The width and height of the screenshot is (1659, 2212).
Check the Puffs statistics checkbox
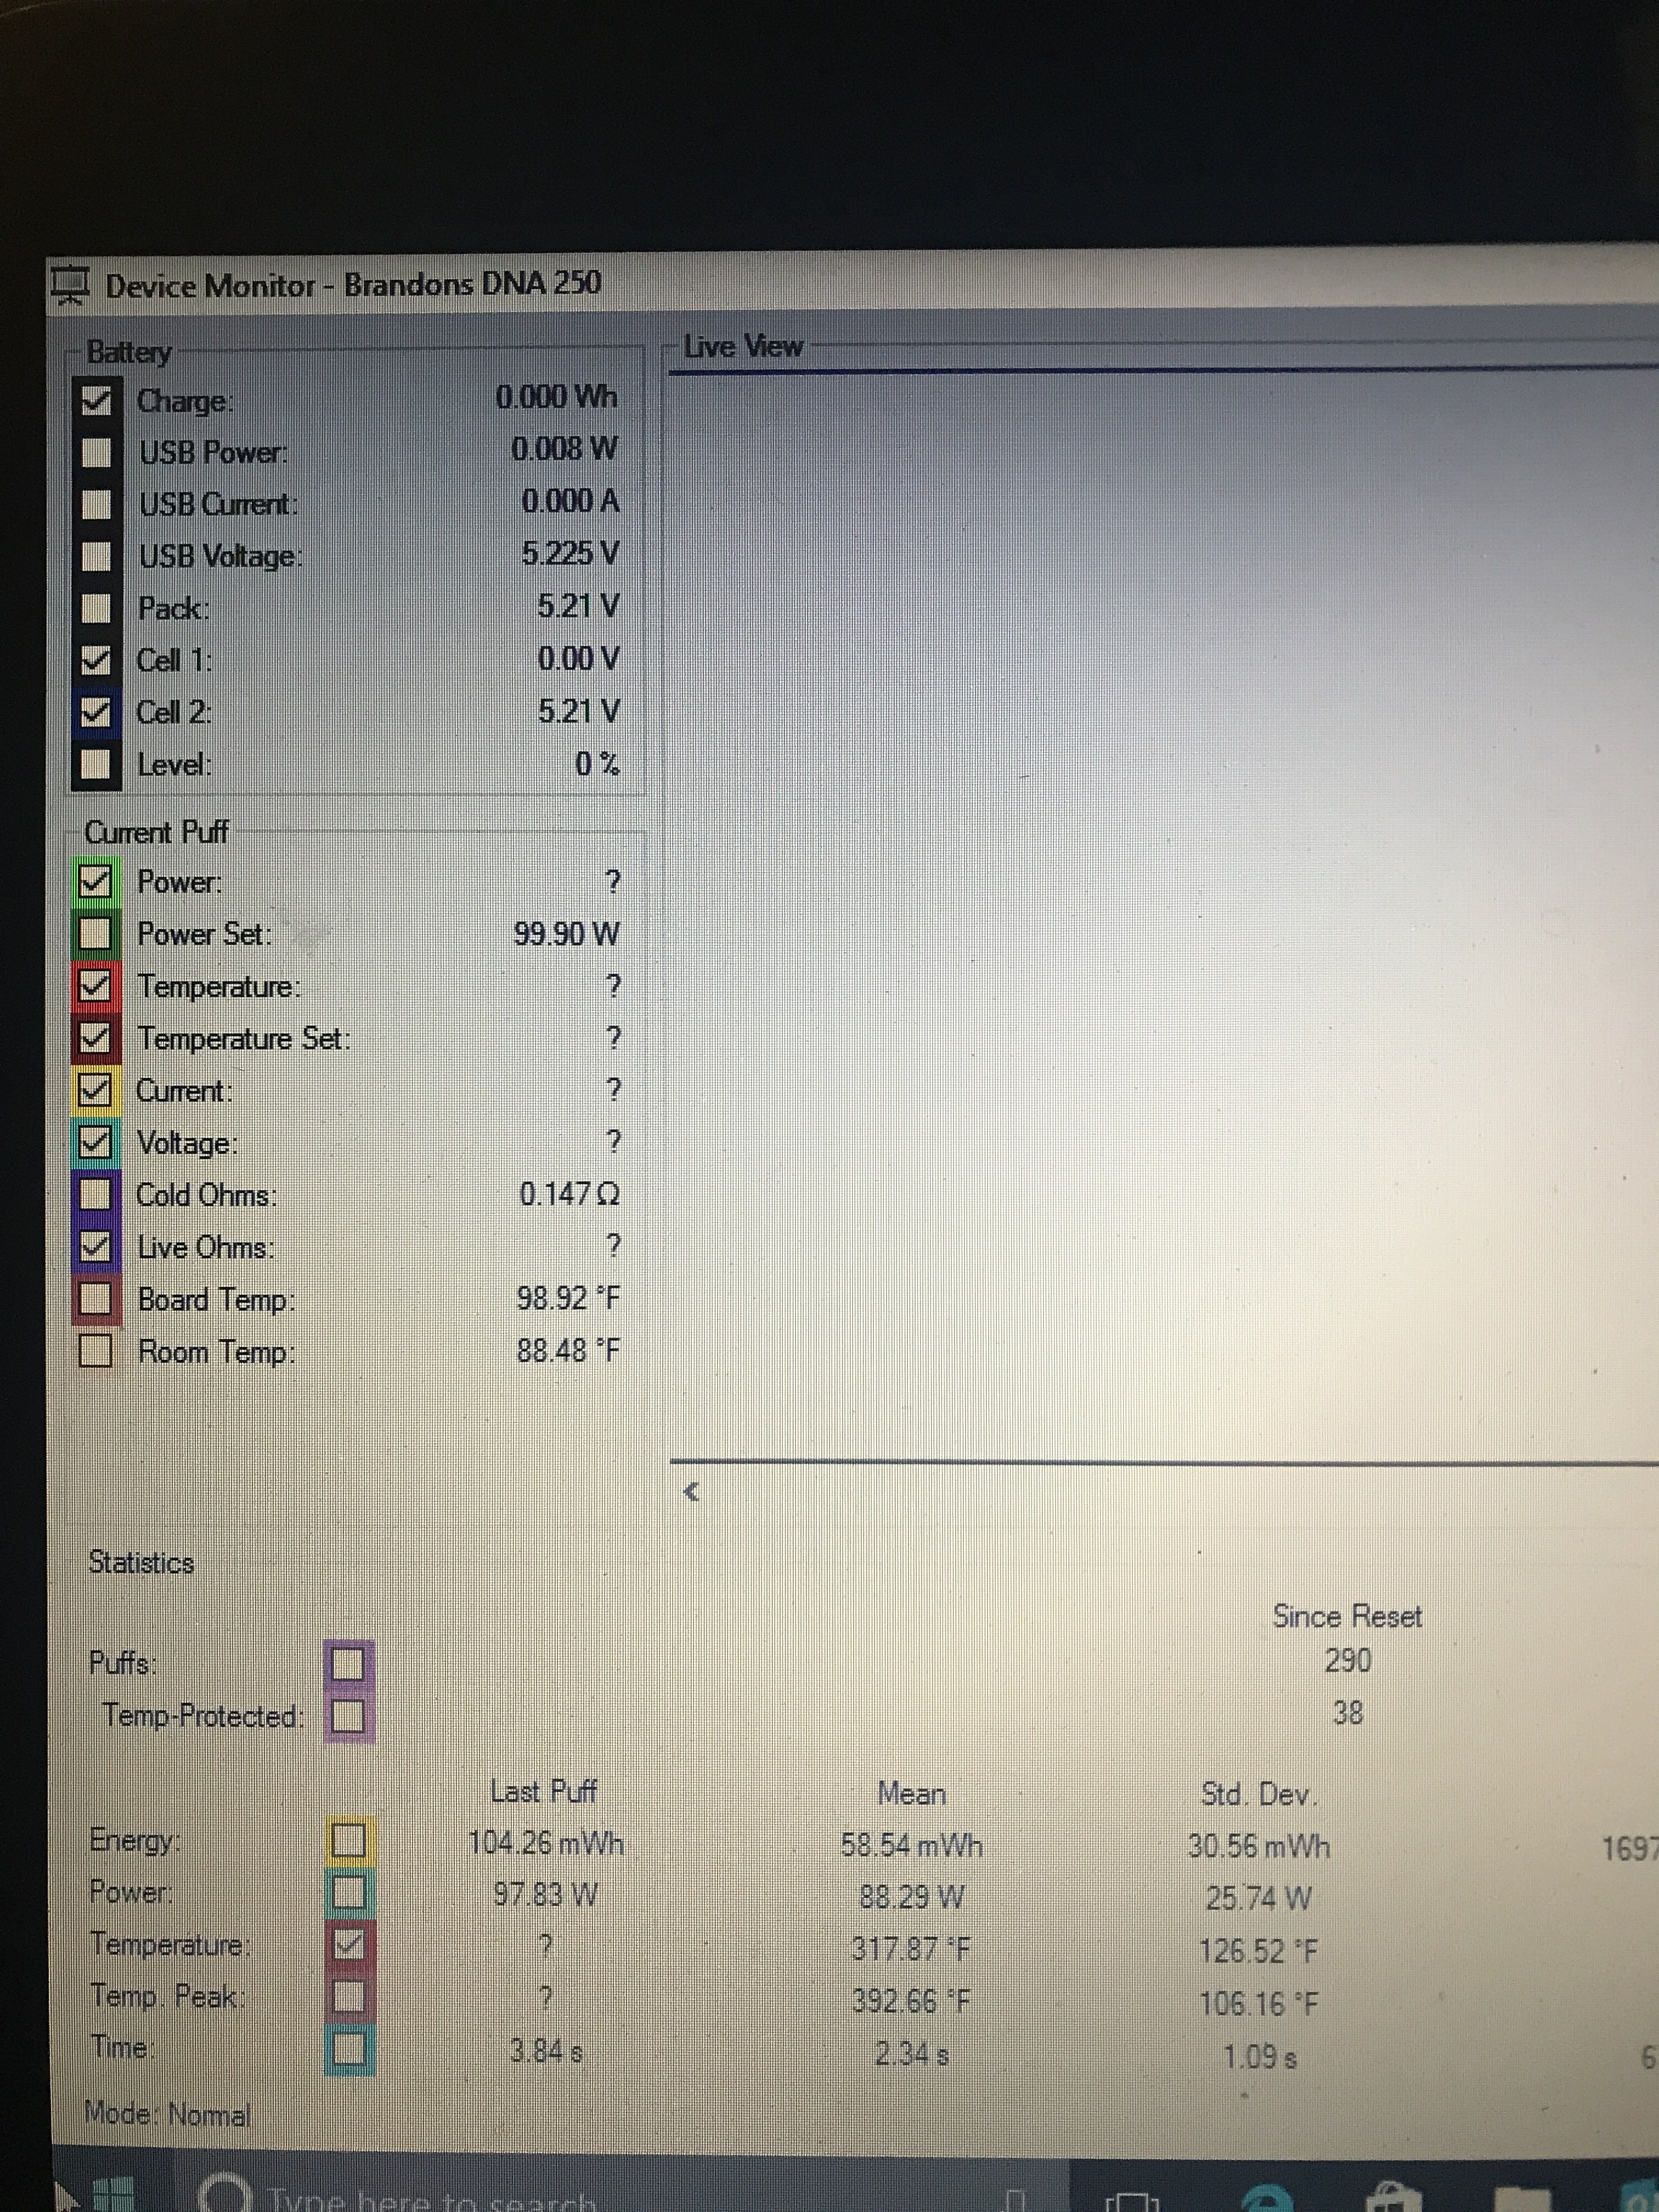(348, 1663)
